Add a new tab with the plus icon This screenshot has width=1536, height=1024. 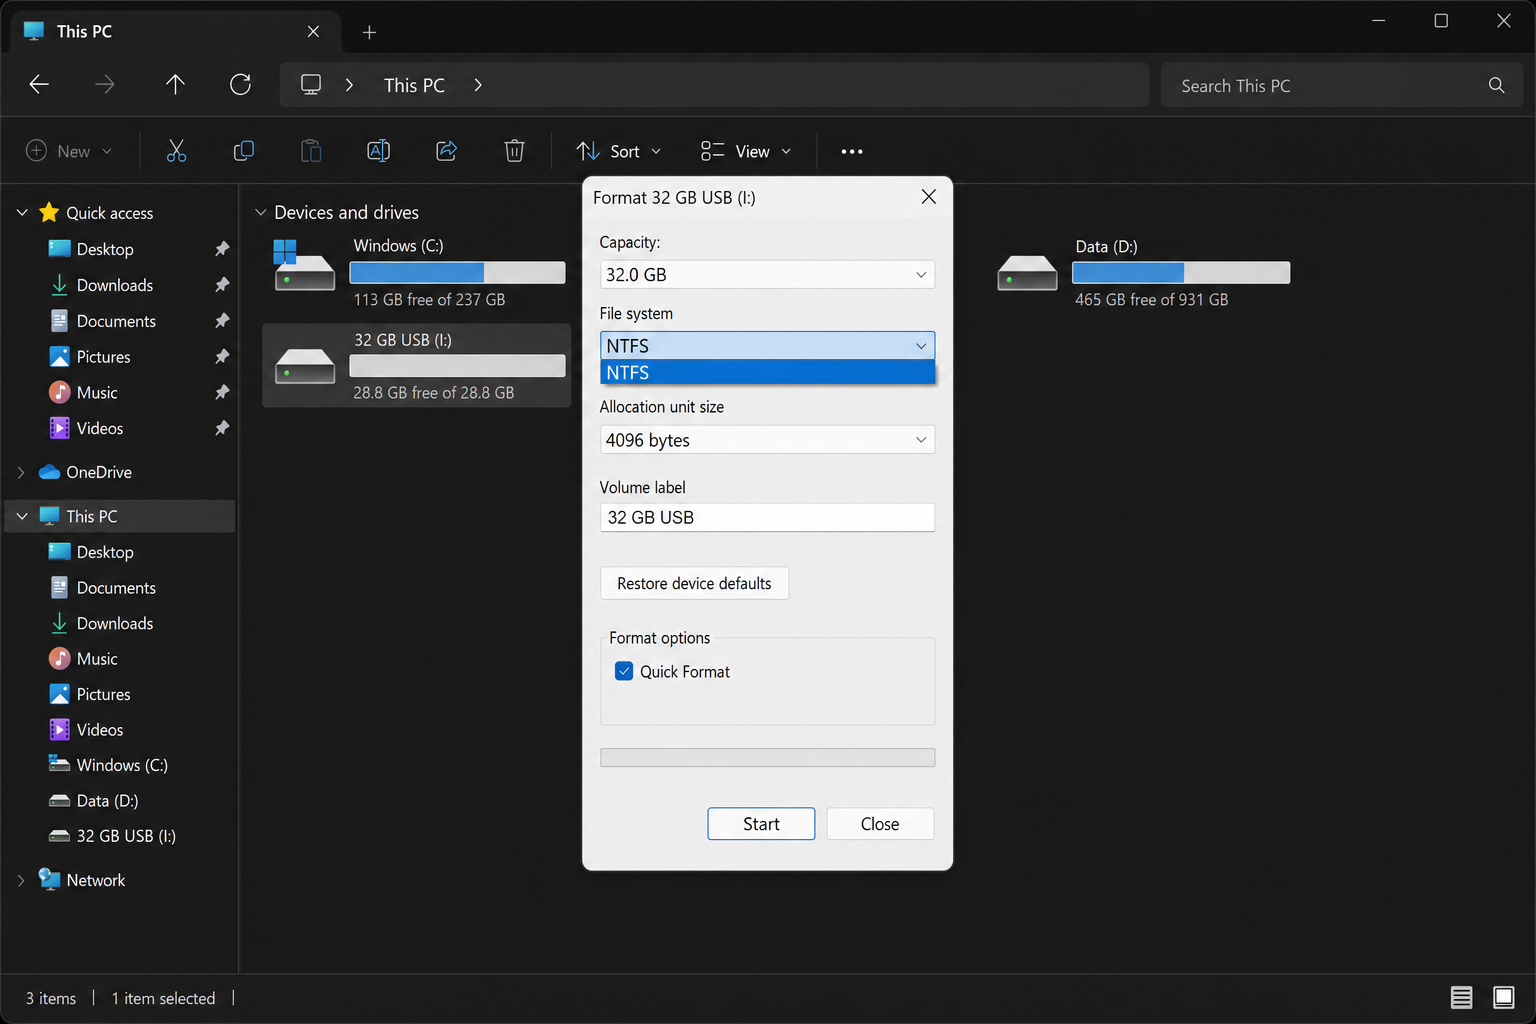tap(369, 32)
